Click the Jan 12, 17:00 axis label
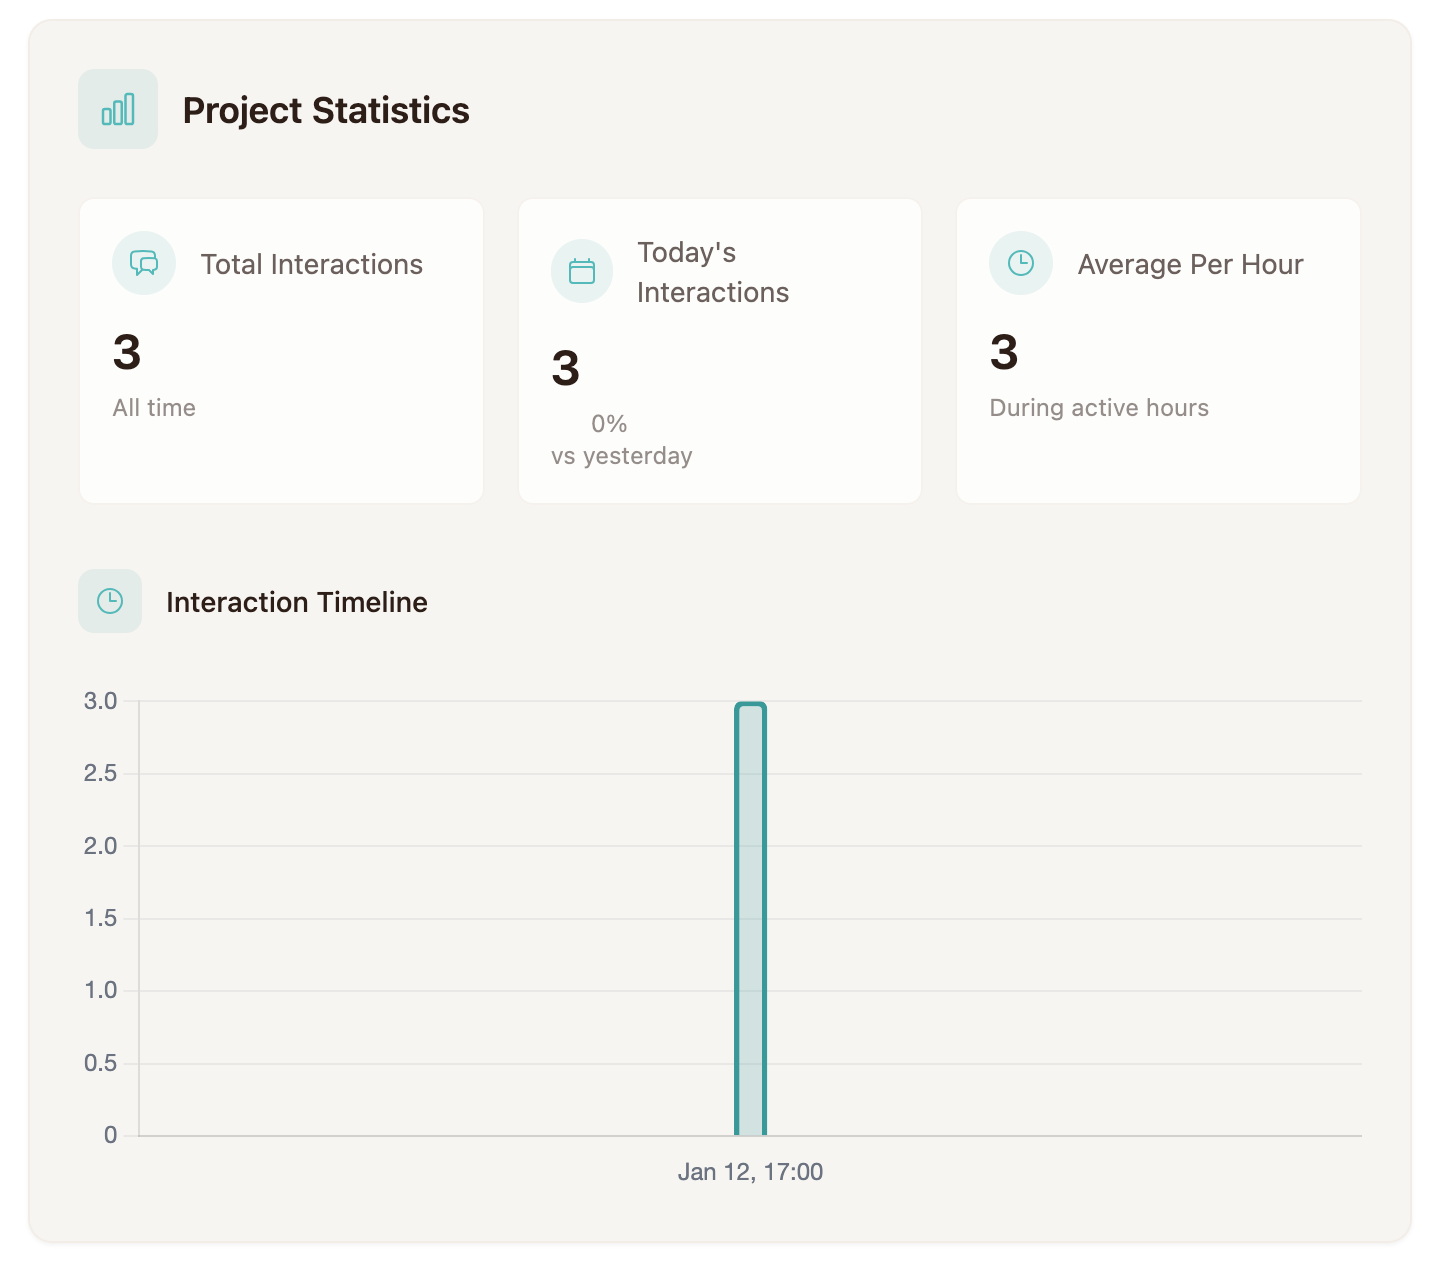The height and width of the screenshot is (1262, 1436). click(x=750, y=1172)
